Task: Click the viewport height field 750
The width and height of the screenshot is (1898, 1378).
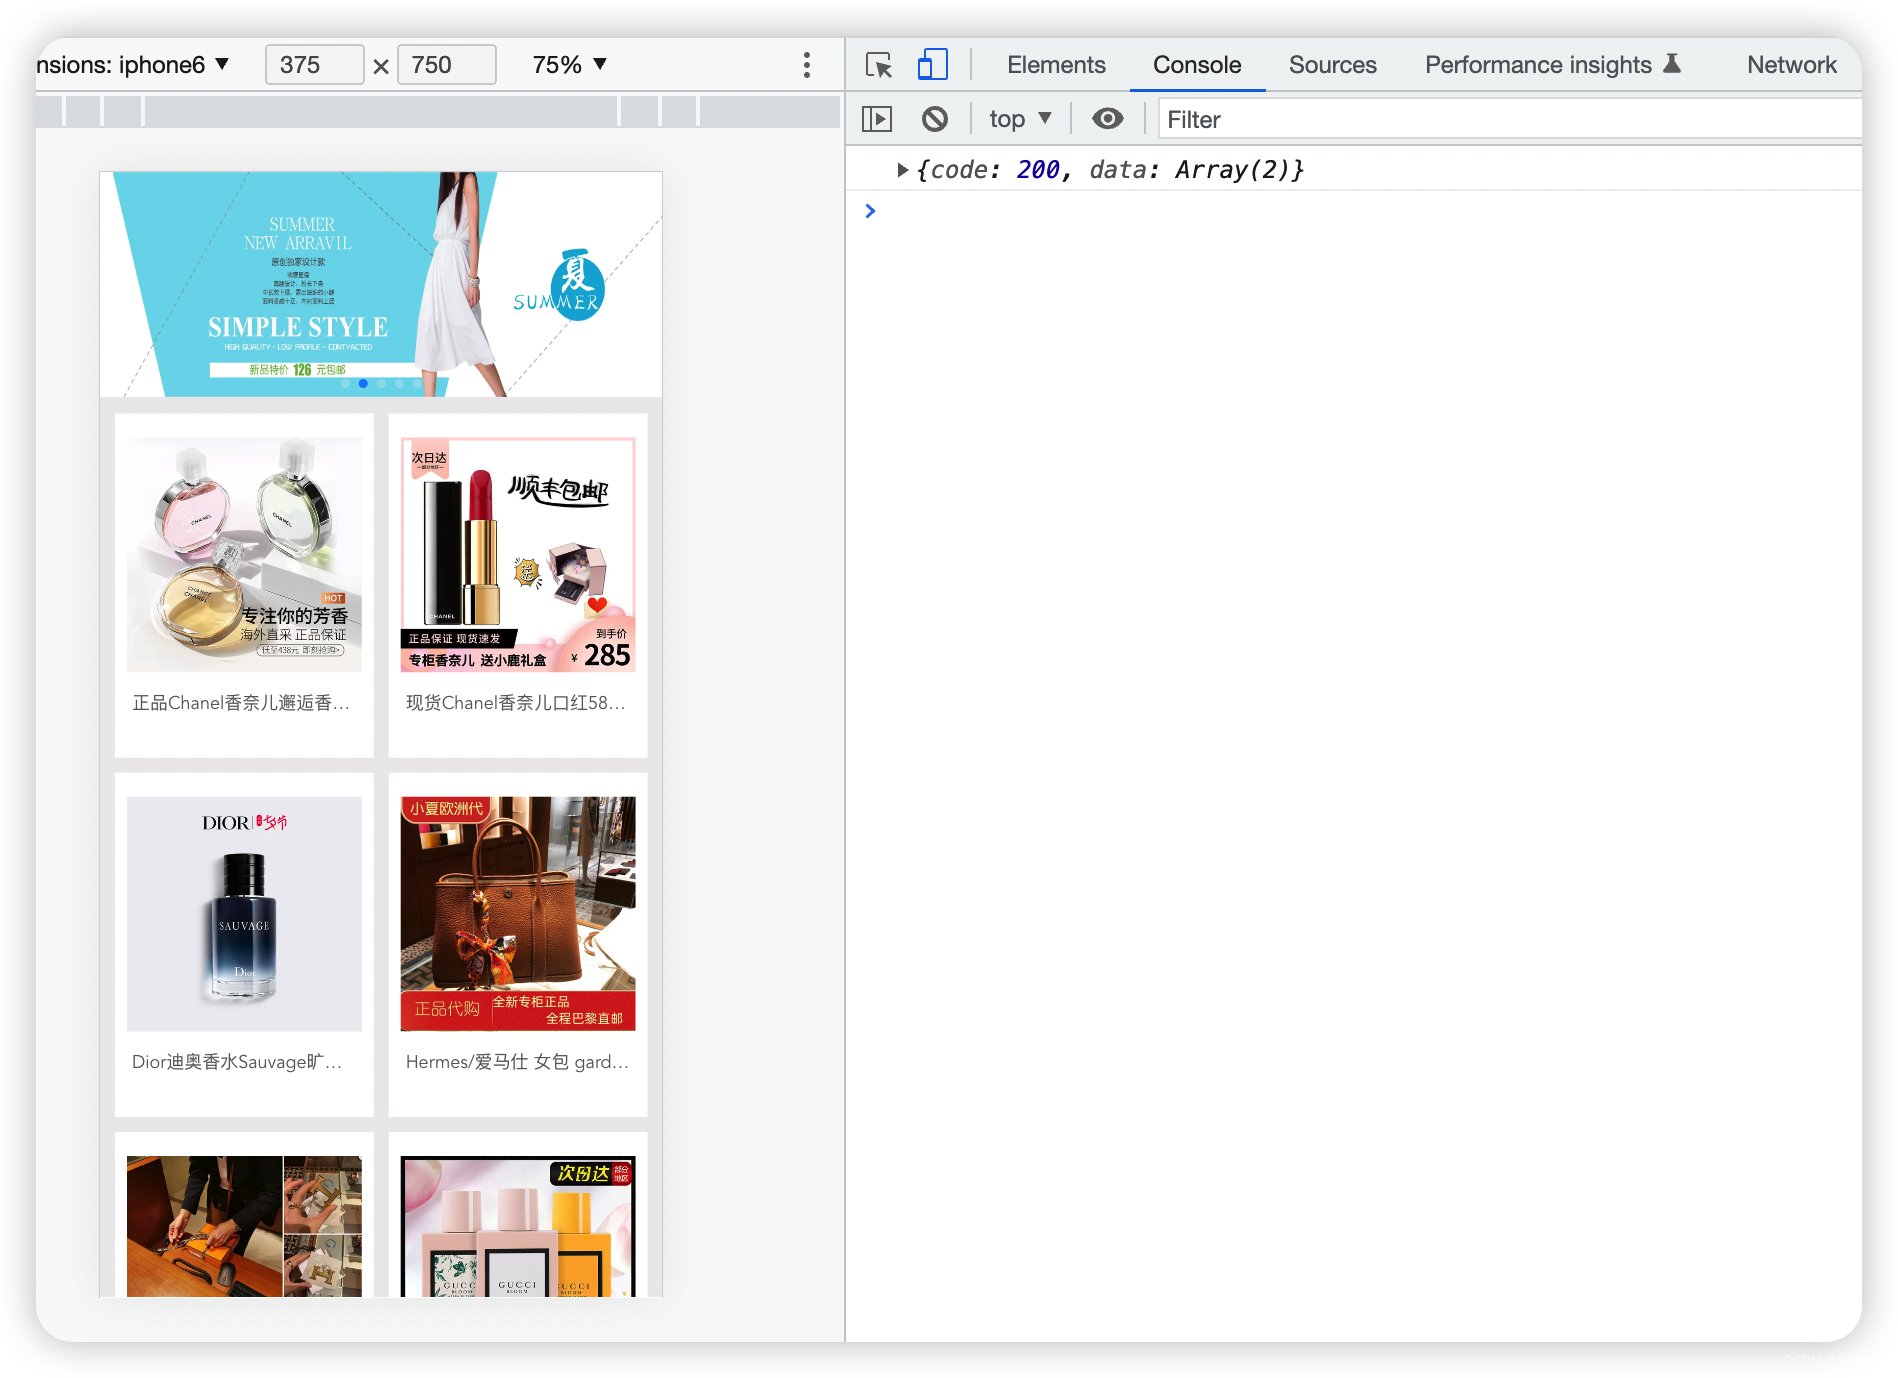Action: [x=446, y=65]
